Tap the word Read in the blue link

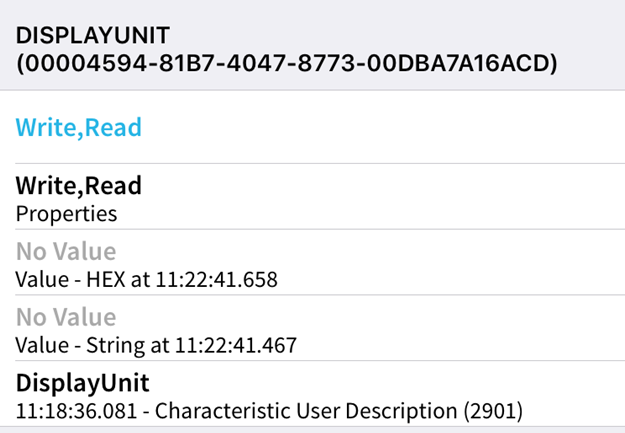coord(113,127)
